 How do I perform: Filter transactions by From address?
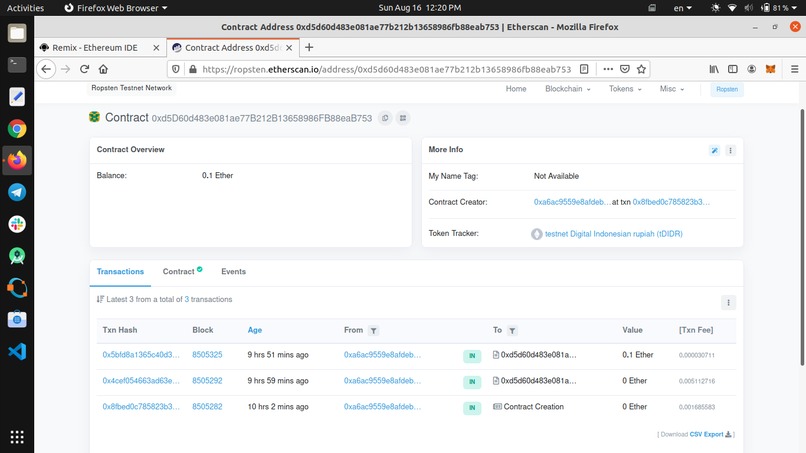[x=374, y=331]
